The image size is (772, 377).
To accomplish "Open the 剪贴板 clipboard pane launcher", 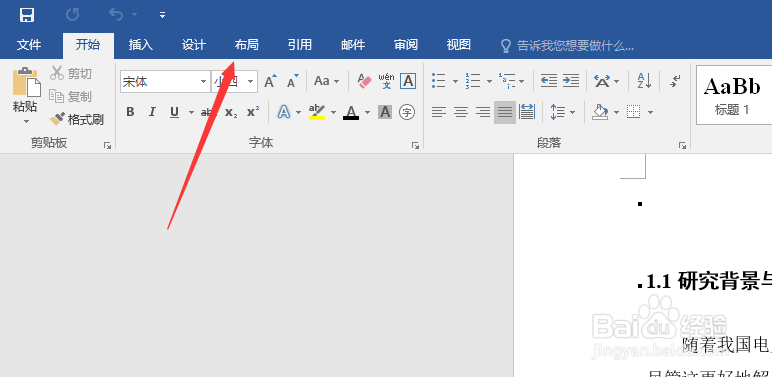I will click(x=107, y=146).
